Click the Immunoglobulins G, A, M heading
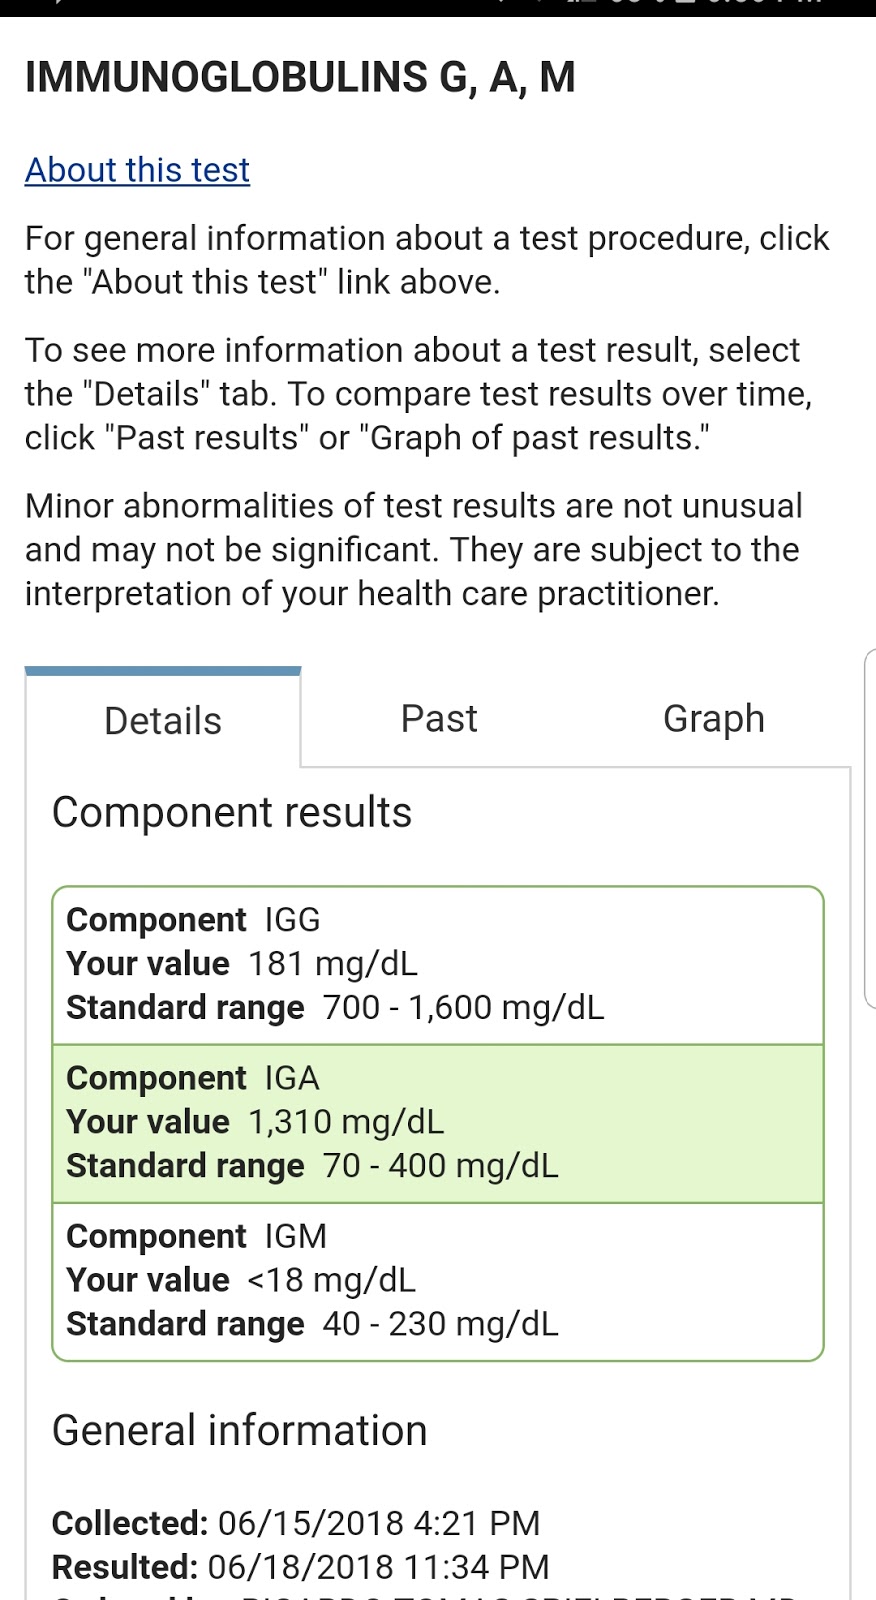 pos(300,77)
